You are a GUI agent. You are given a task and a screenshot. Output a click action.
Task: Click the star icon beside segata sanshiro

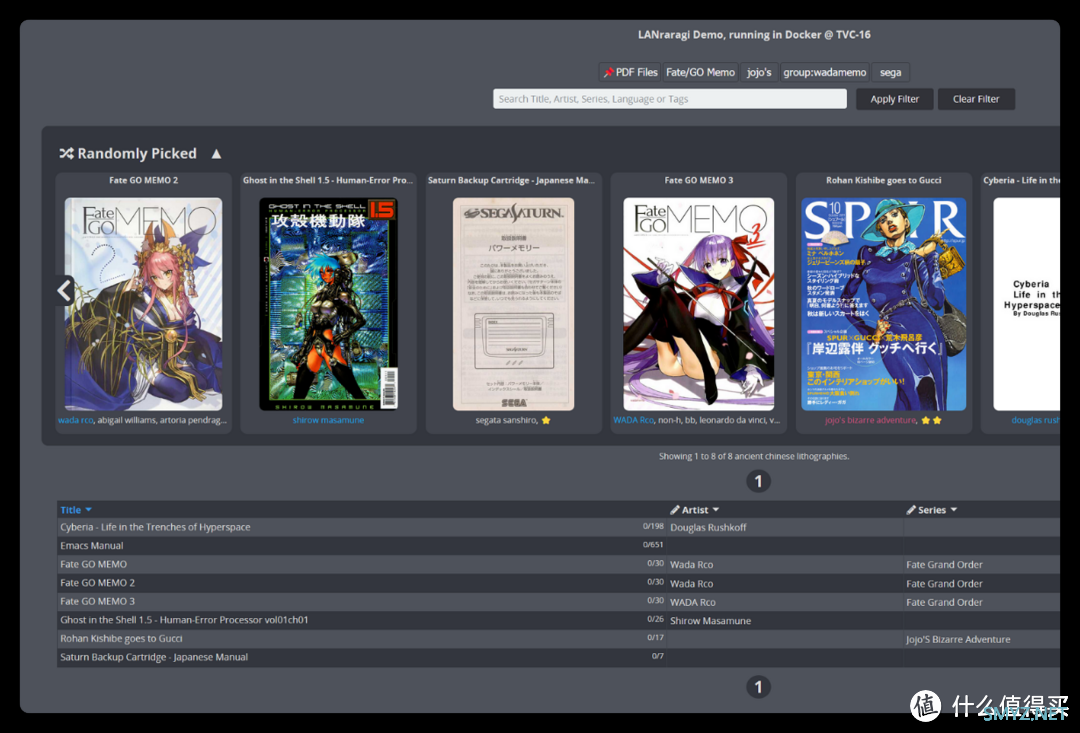(x=546, y=420)
